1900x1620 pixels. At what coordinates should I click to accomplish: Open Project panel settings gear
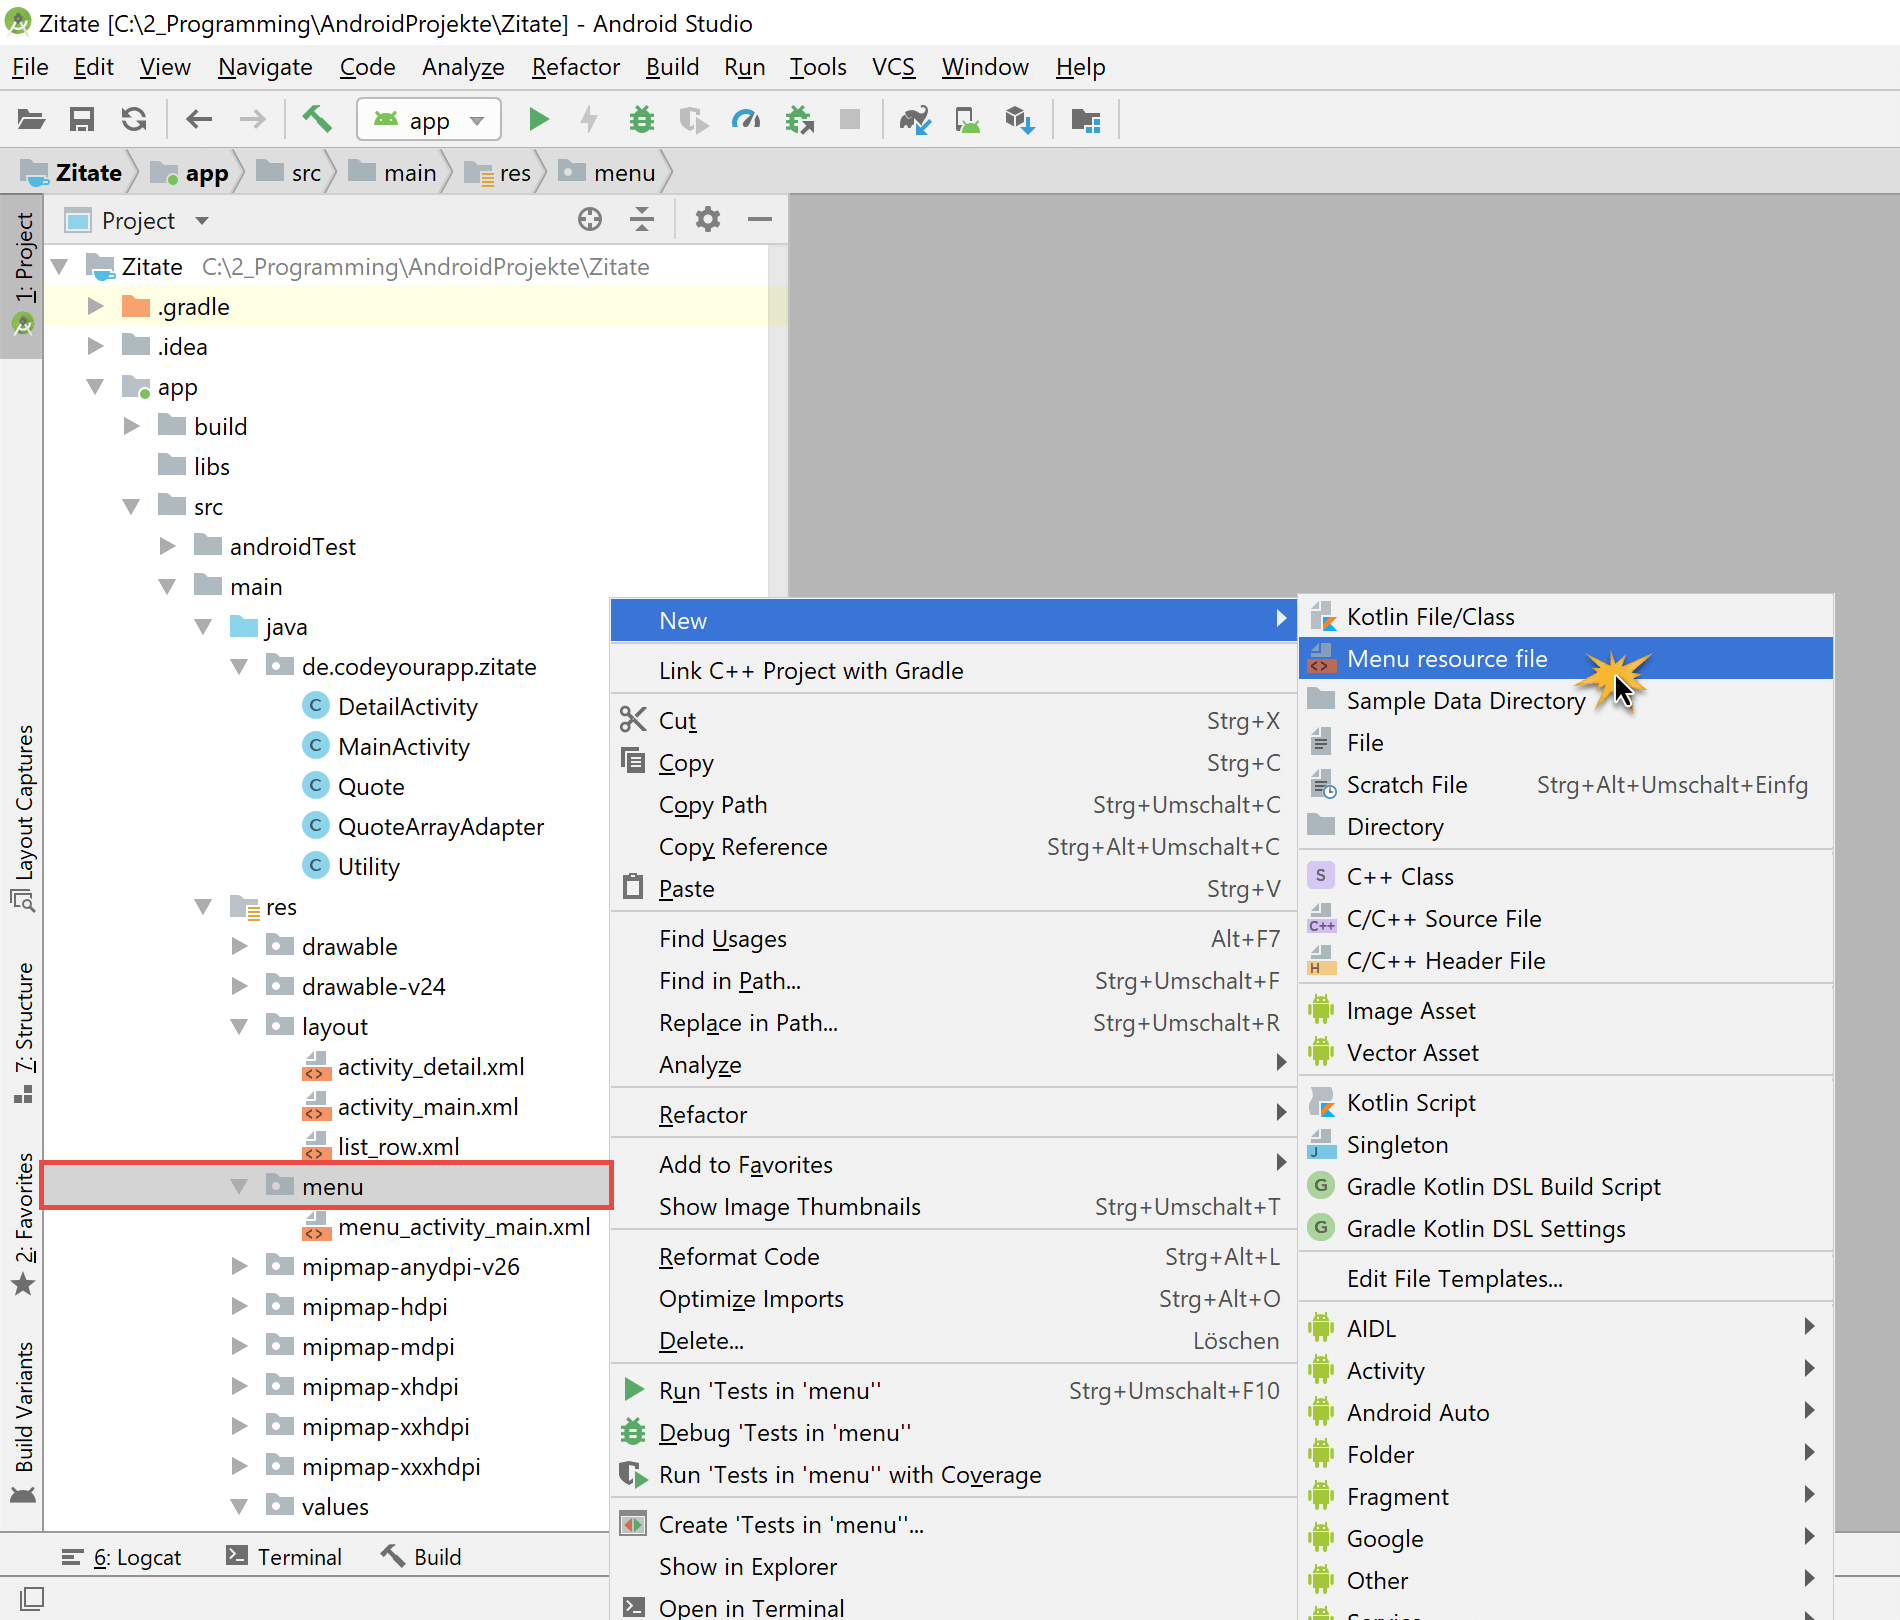click(708, 219)
